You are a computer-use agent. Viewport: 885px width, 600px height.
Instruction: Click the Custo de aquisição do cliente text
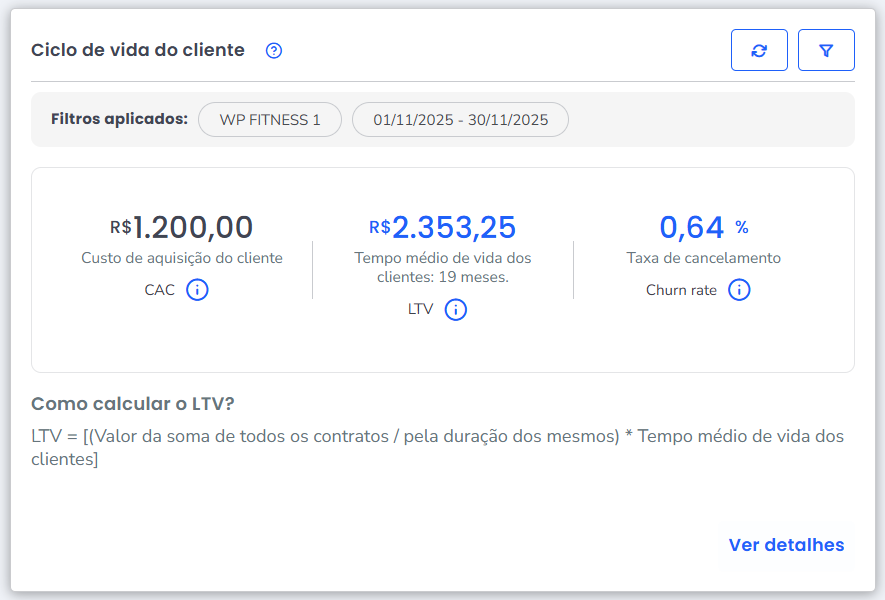[x=182, y=258]
